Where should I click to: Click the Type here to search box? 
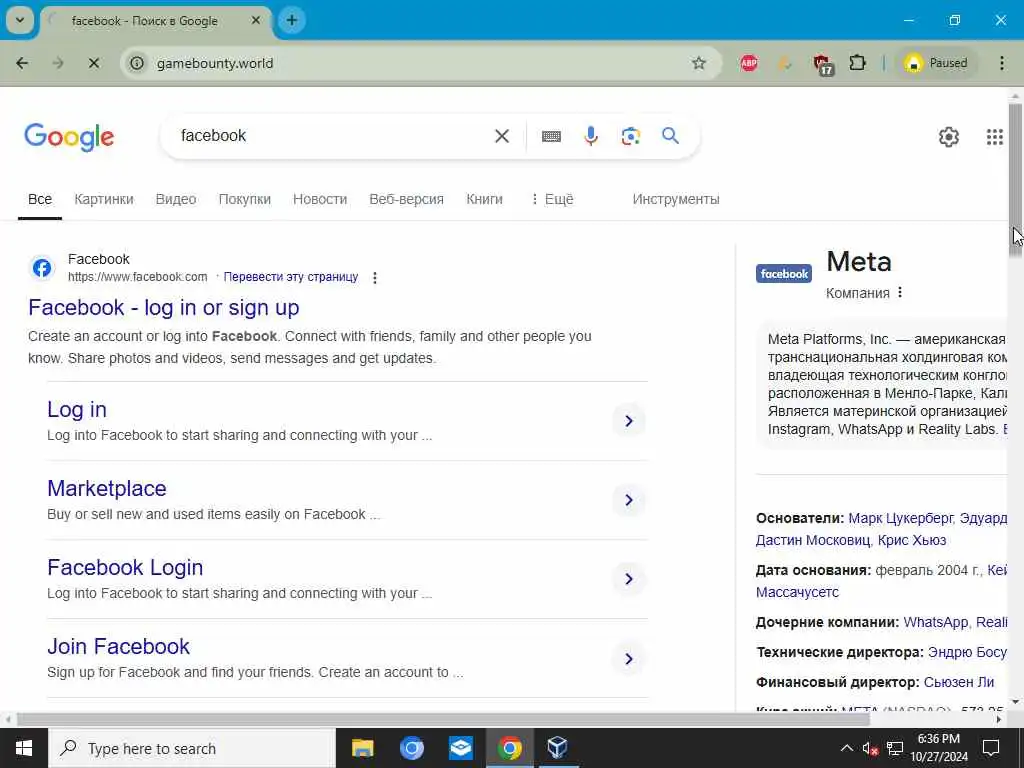point(192,748)
